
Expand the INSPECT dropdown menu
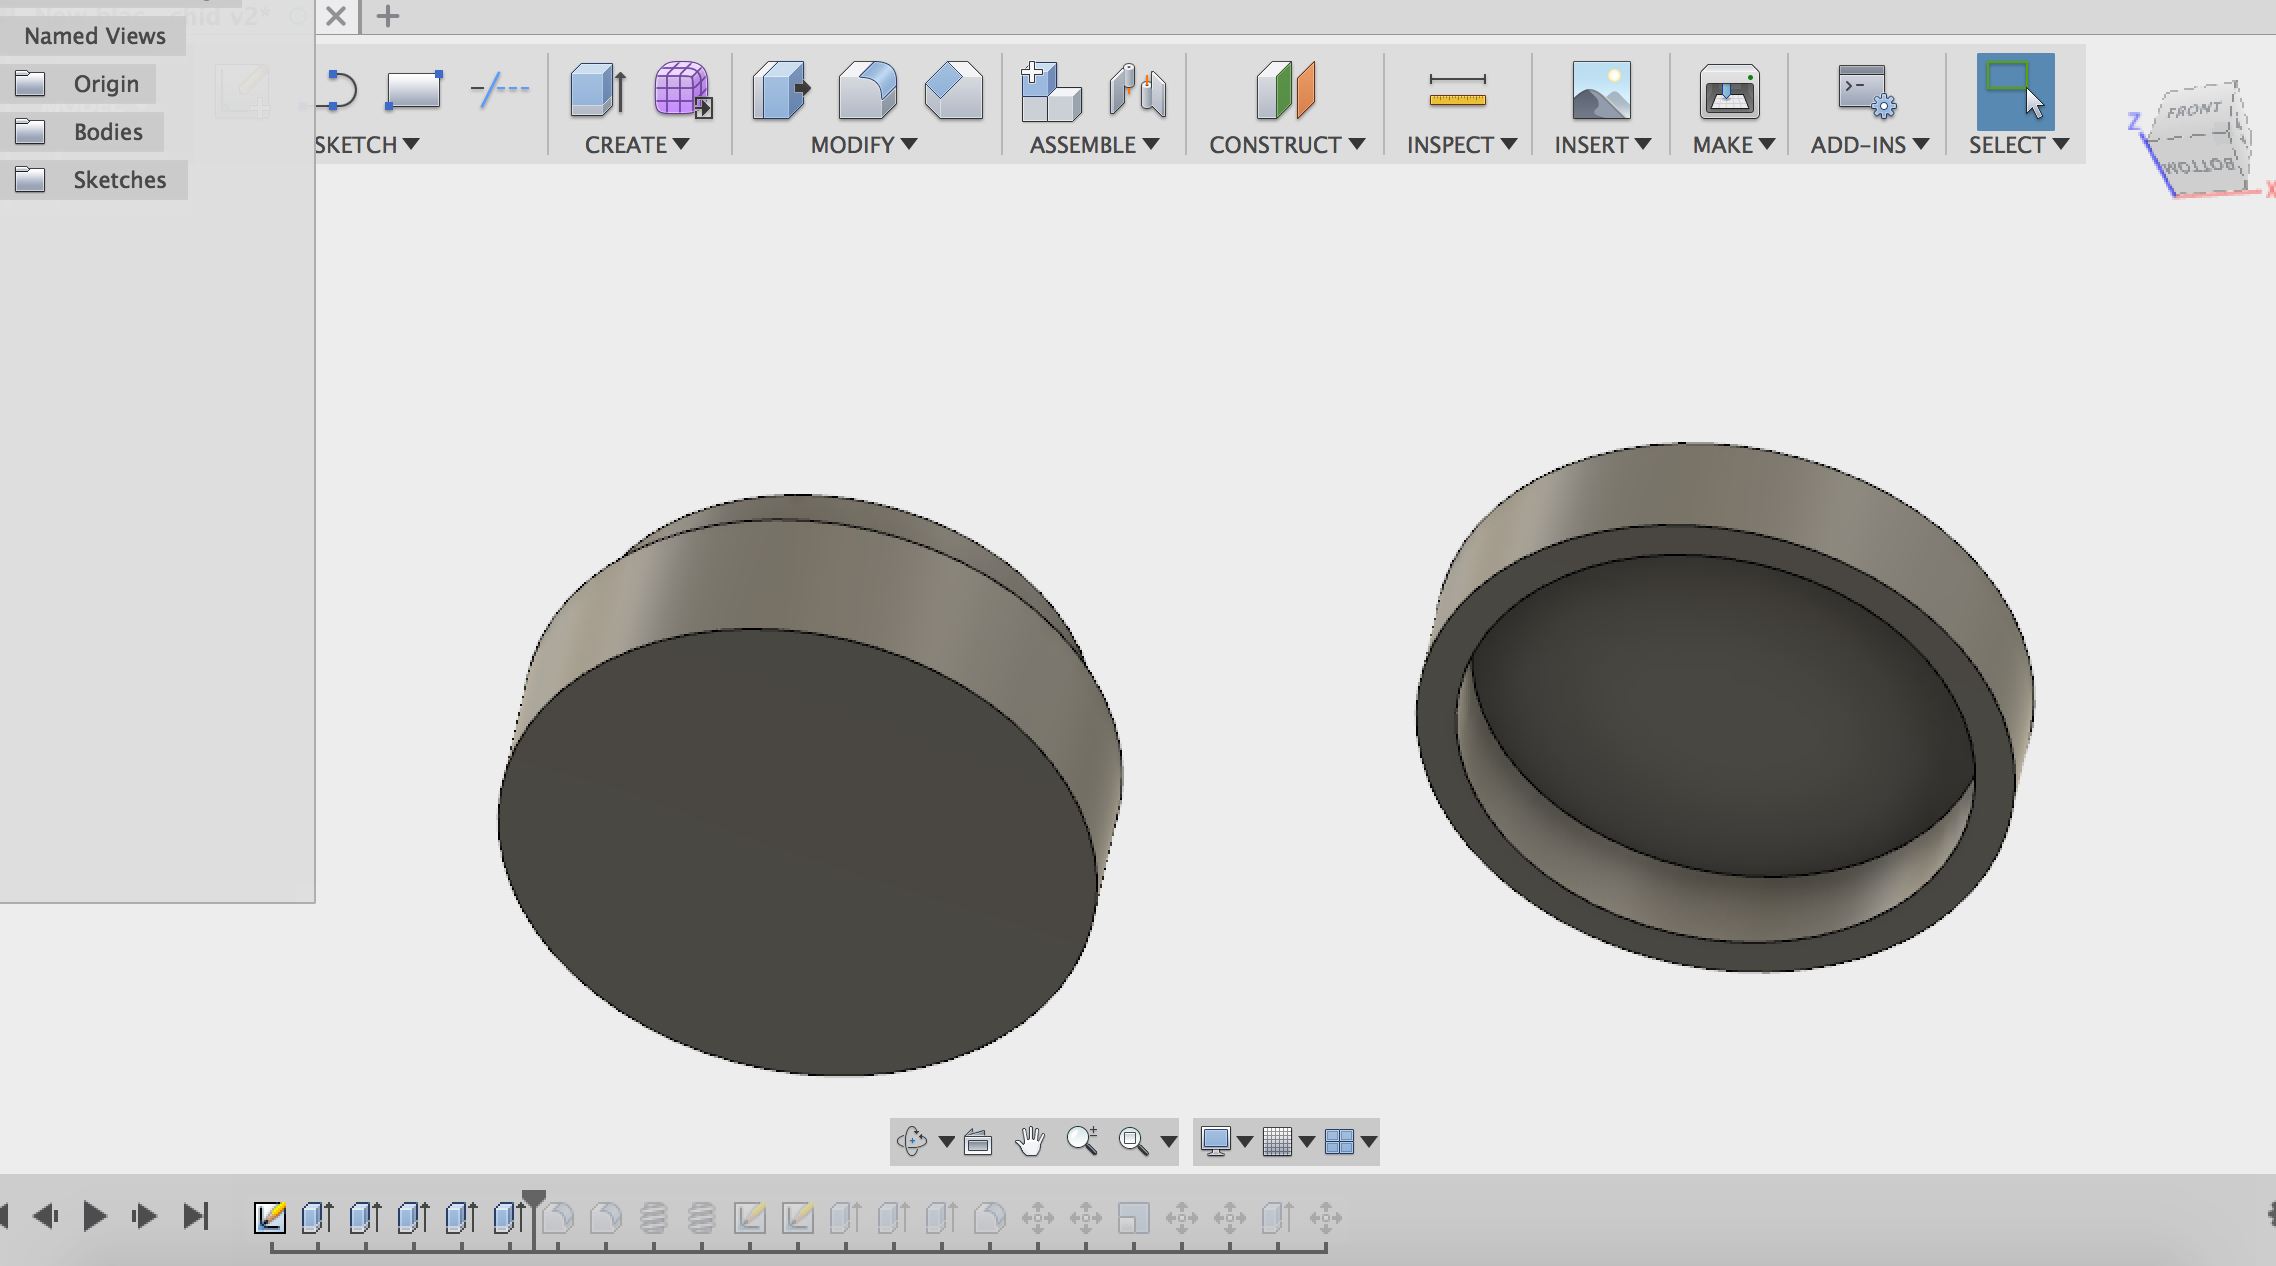tap(1462, 145)
